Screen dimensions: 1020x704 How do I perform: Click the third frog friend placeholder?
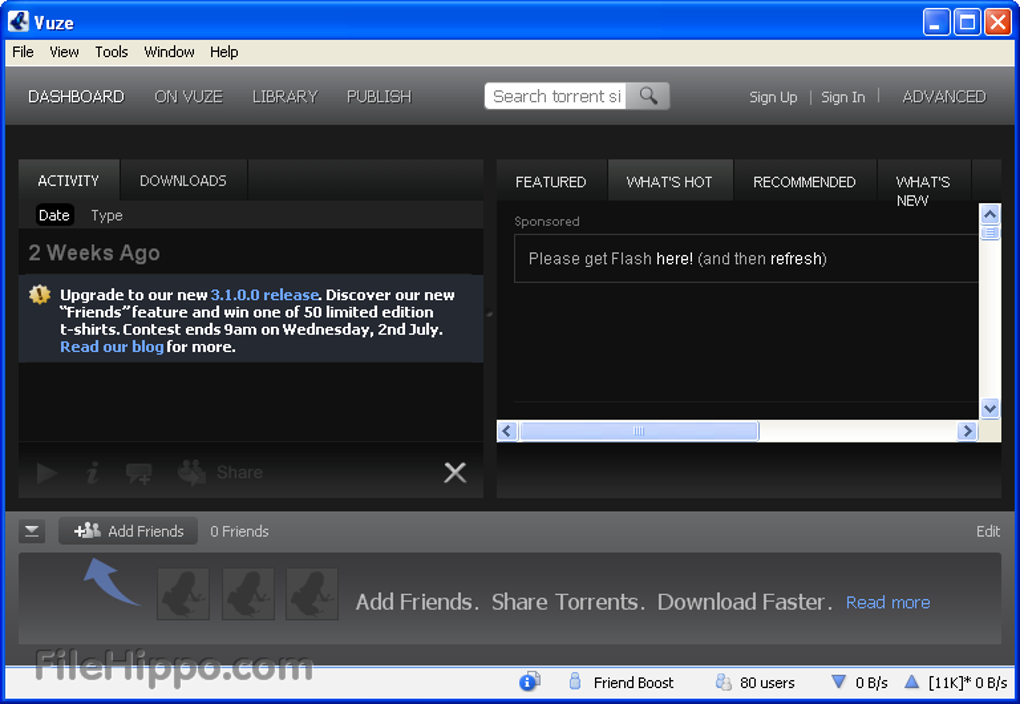312,593
